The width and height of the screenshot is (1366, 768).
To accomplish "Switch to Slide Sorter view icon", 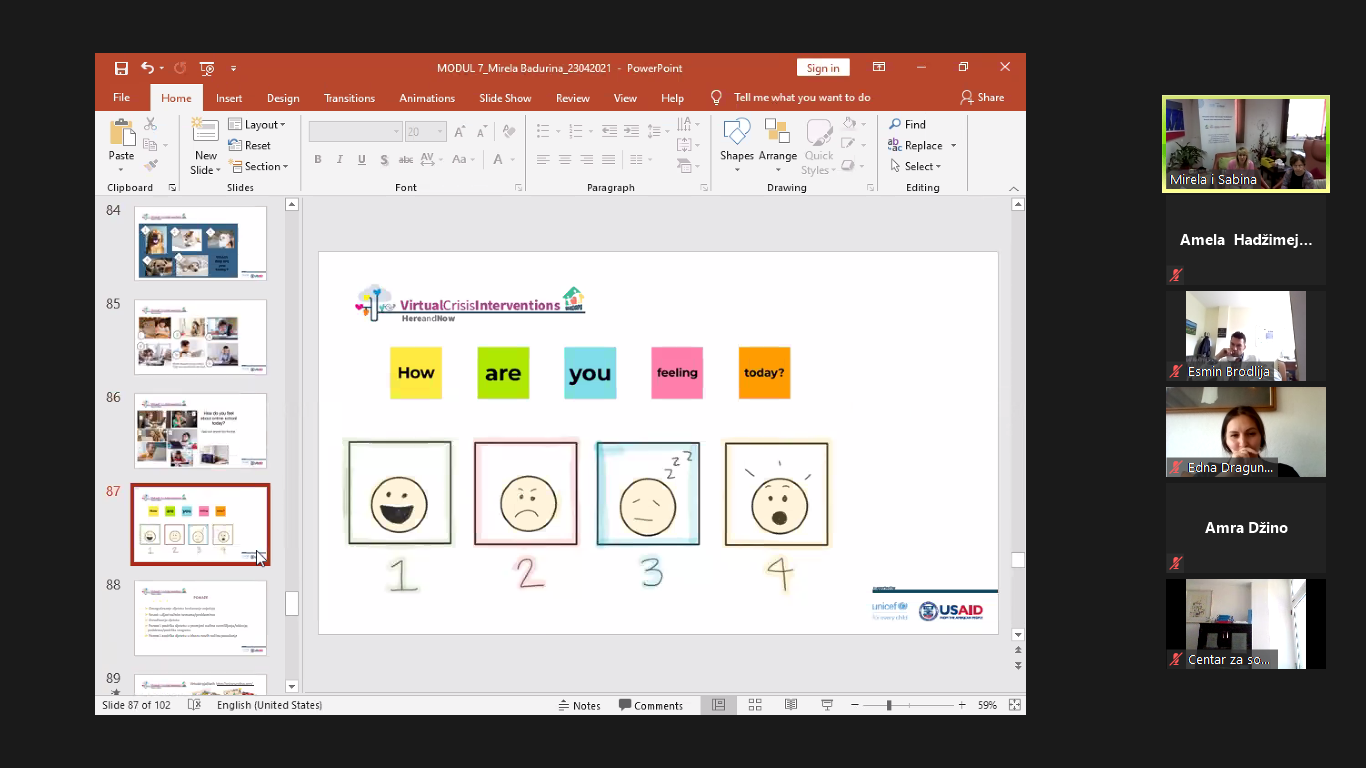I will 755,705.
